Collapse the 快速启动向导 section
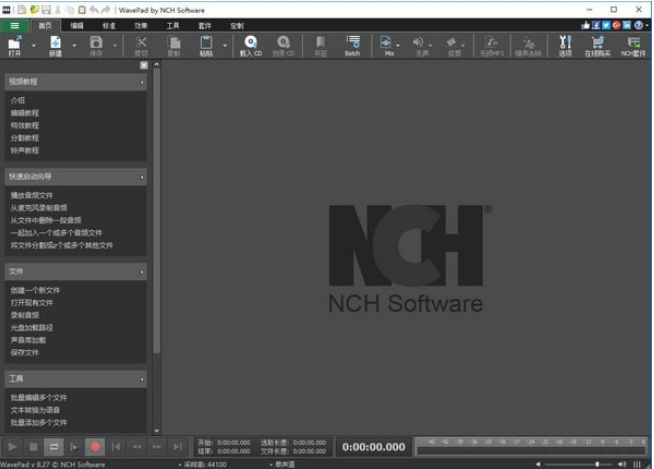Image resolution: width=654 pixels, height=469 pixels. pyautogui.click(x=142, y=177)
